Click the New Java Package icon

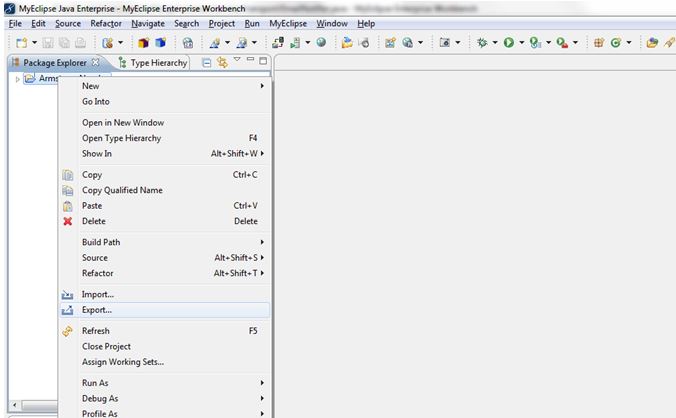point(599,42)
